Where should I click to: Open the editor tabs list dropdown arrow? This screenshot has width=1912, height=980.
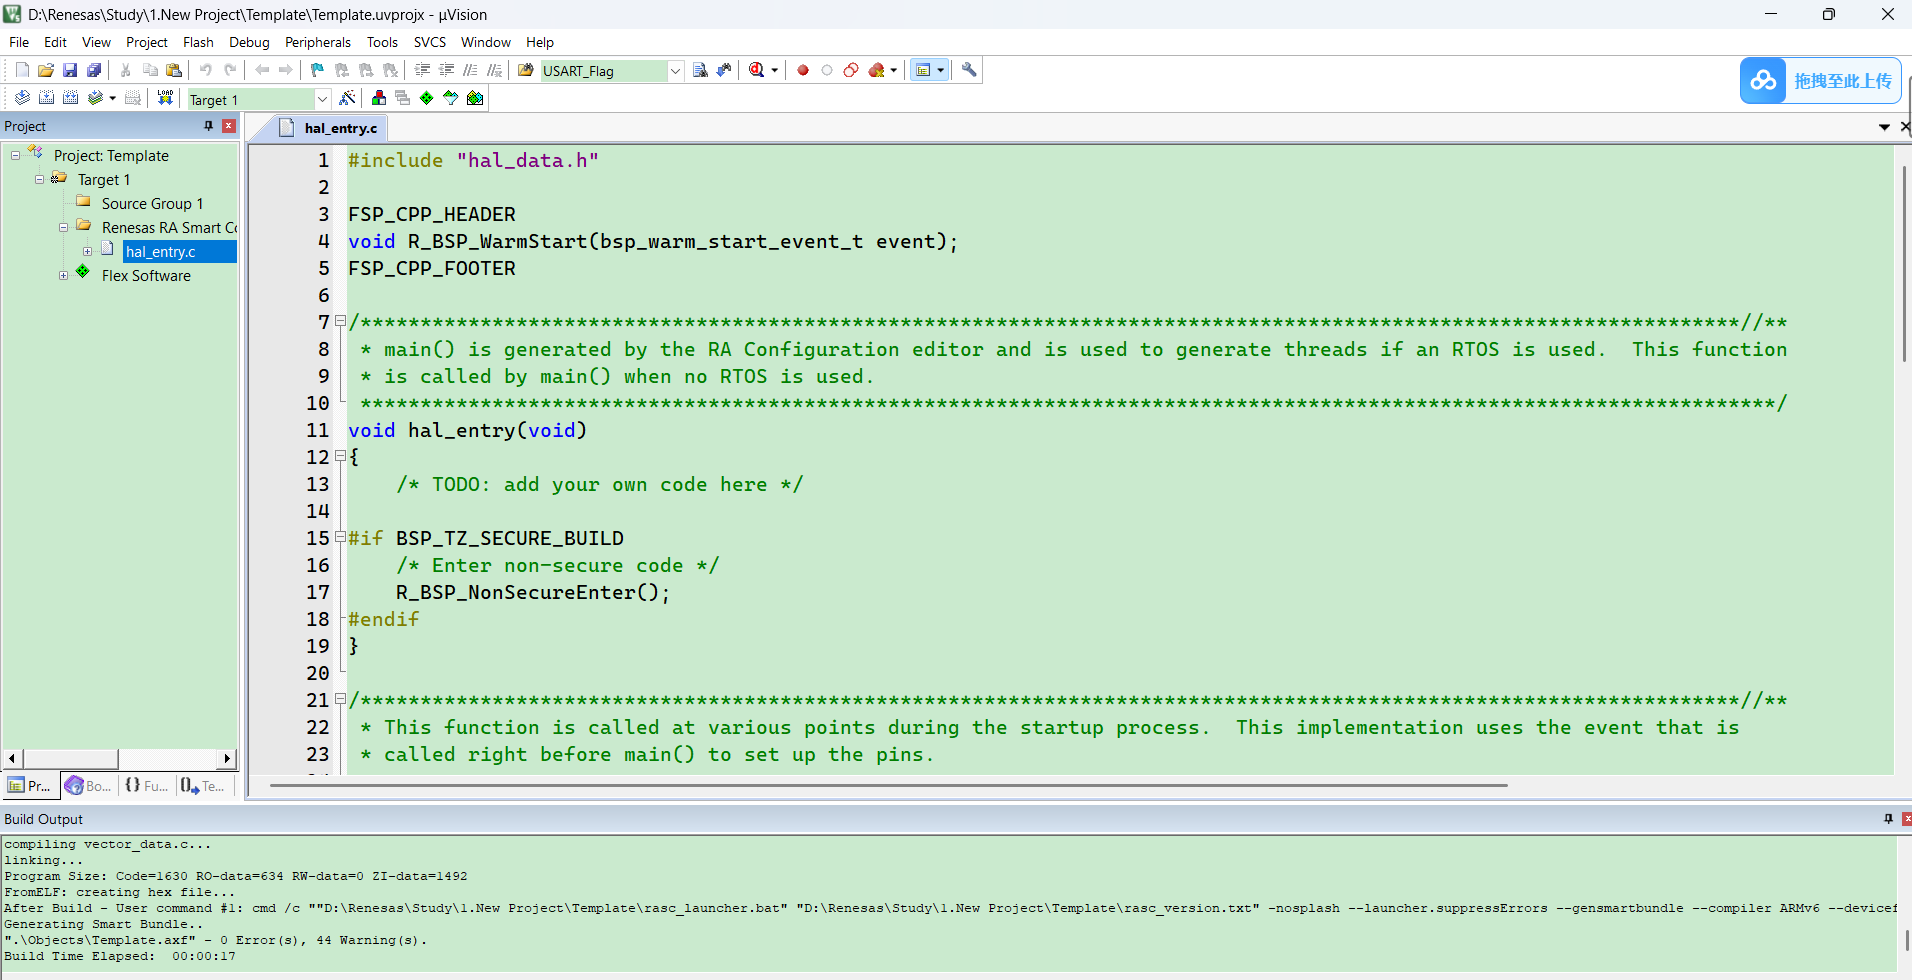click(x=1884, y=127)
